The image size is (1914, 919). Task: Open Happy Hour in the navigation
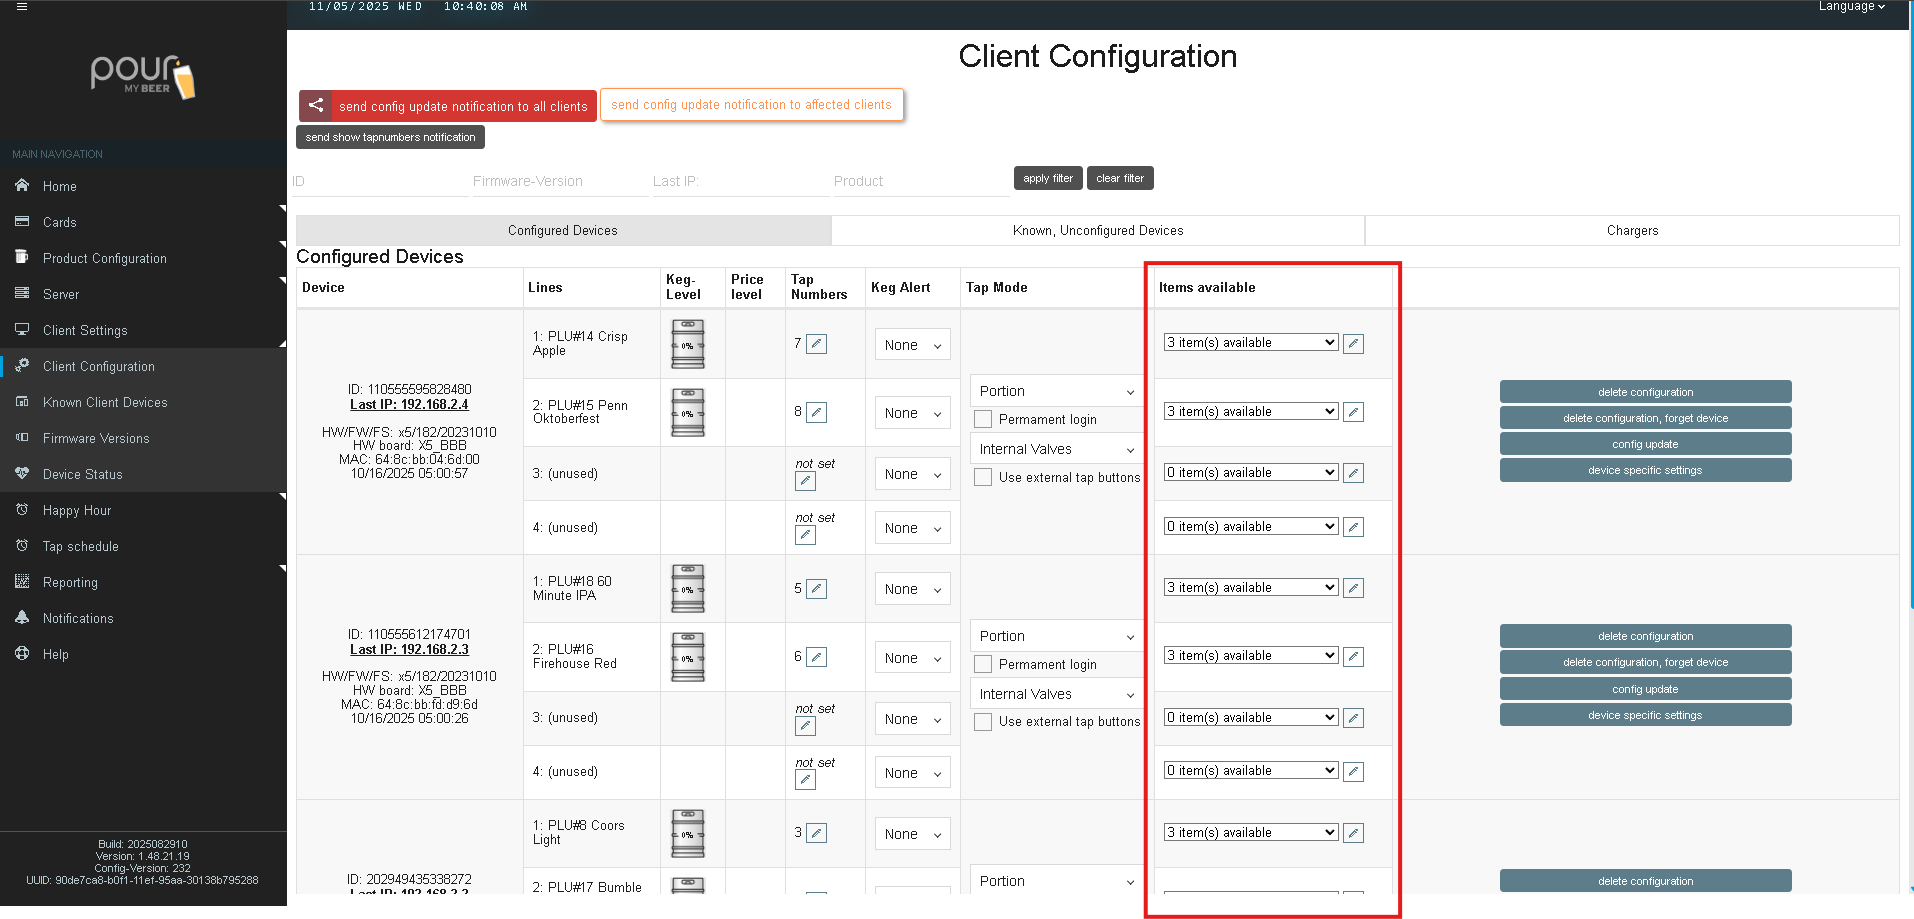coord(77,510)
